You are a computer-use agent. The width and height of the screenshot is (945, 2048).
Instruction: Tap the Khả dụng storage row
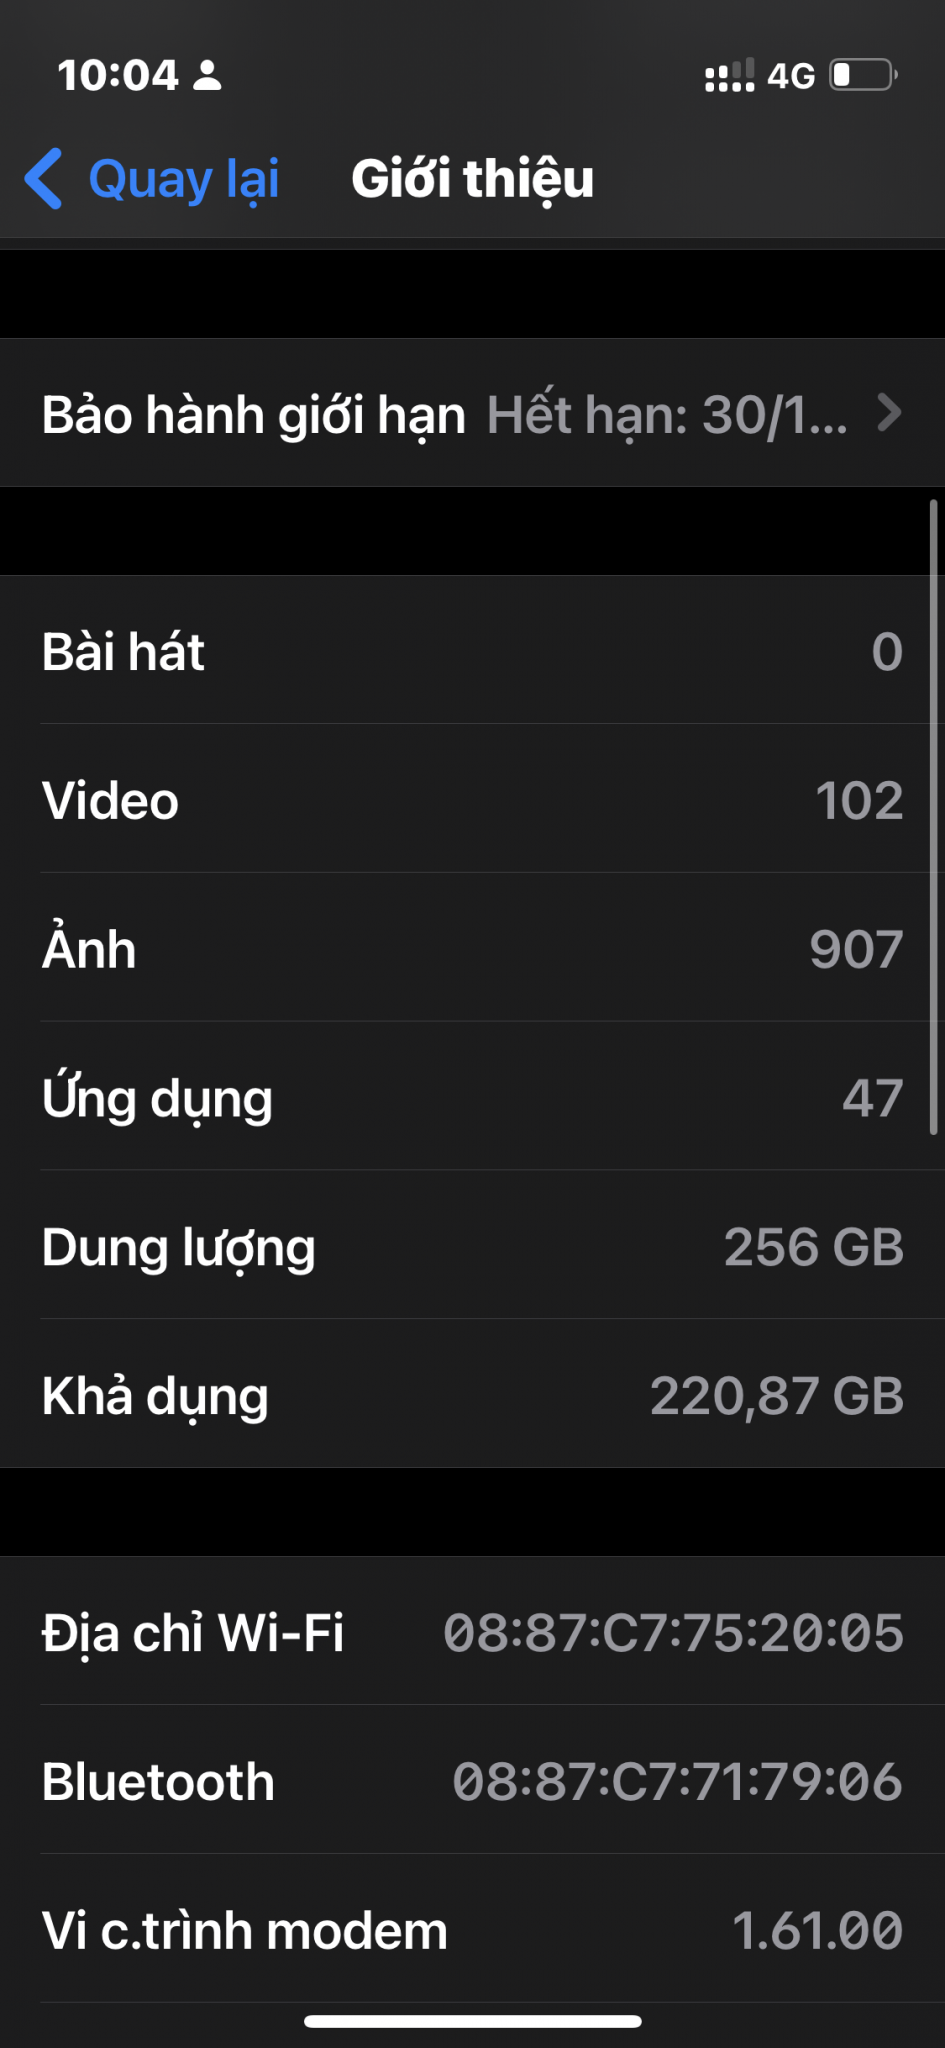pos(472,1395)
